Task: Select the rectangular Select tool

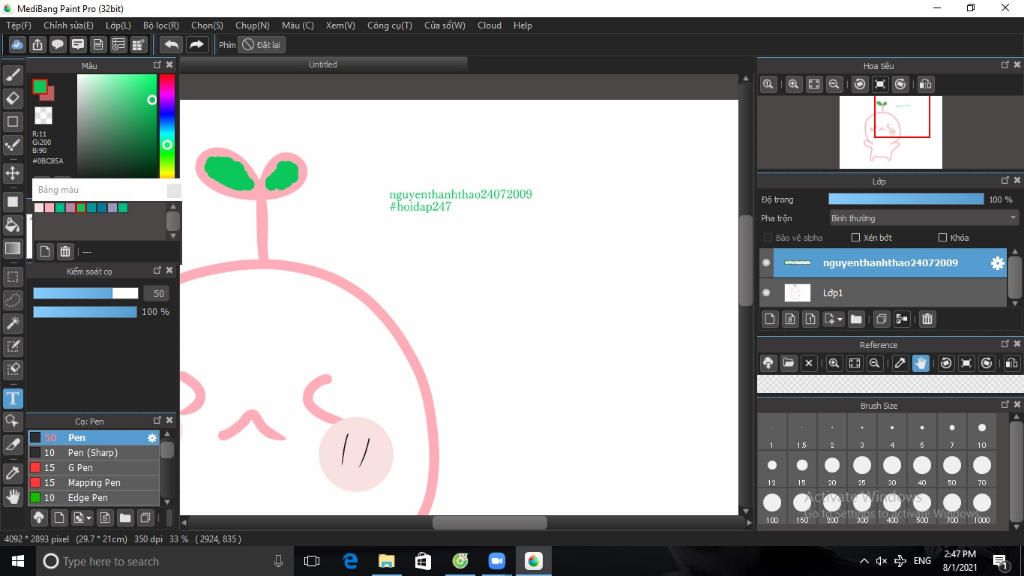Action: click(12, 277)
